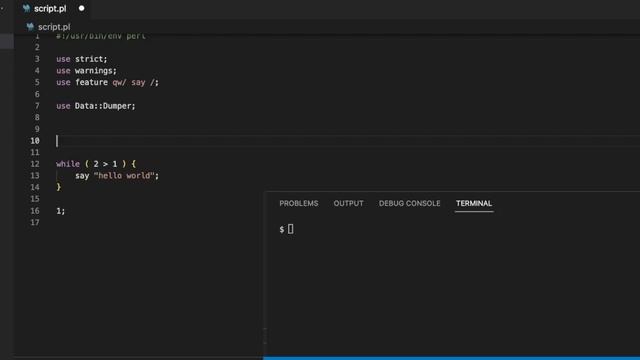
Task: Click line number 17 in gutter
Action: [35, 222]
